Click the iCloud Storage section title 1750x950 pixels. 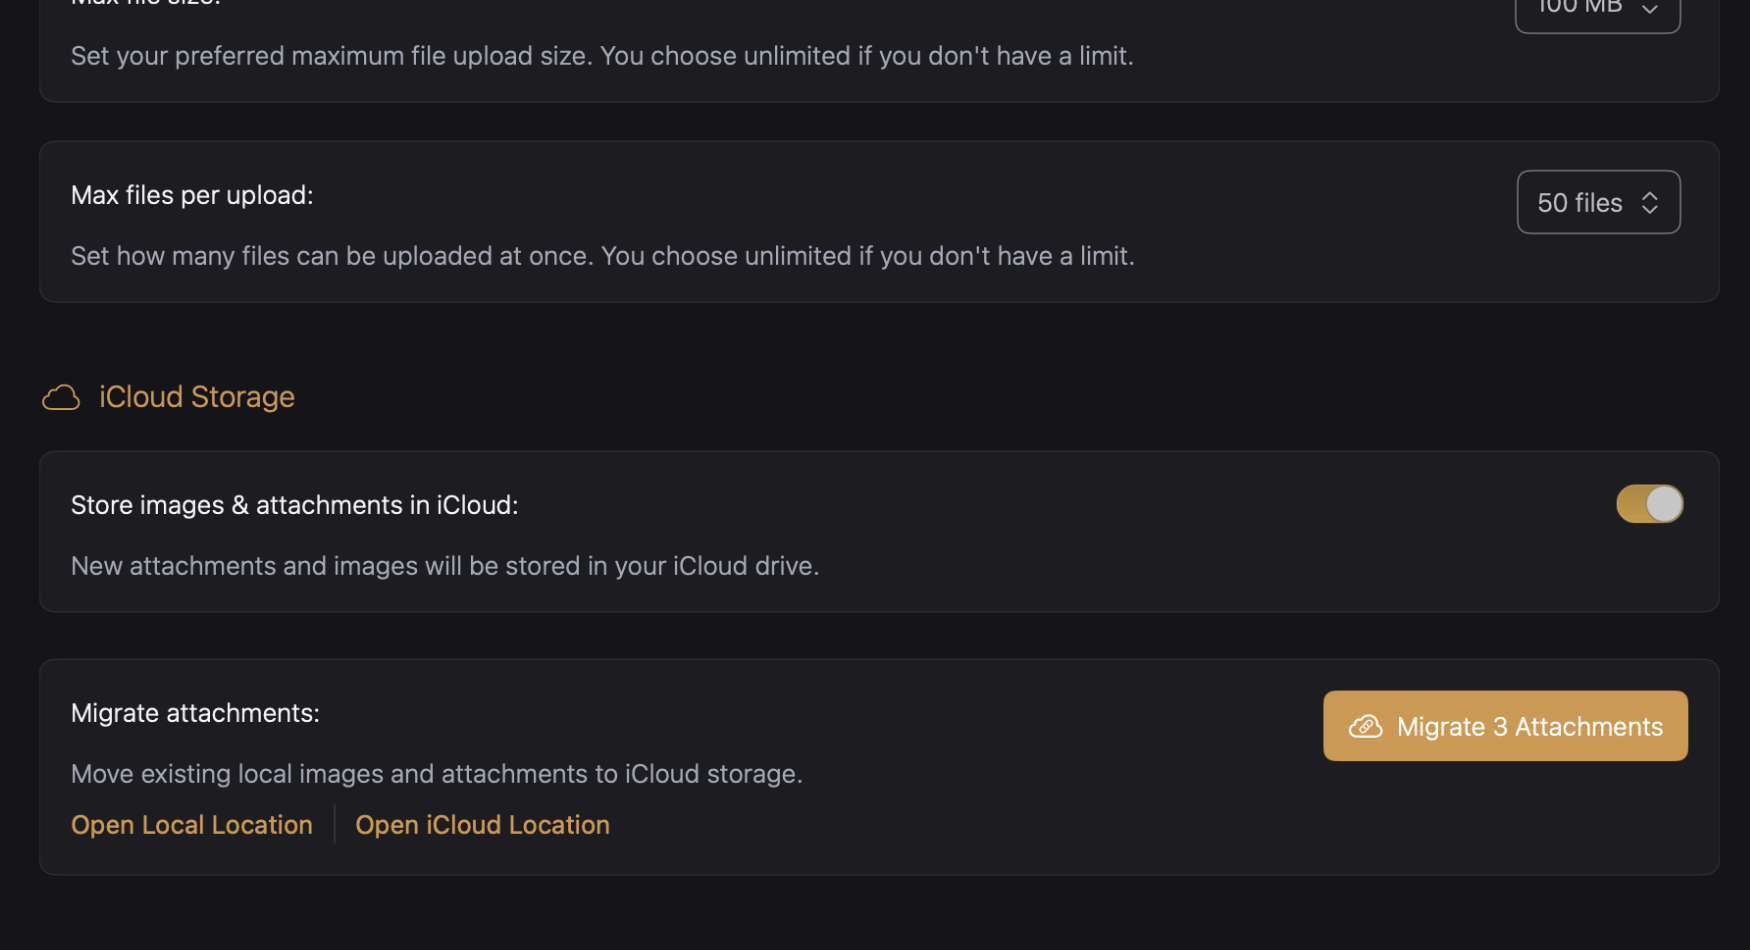(196, 396)
